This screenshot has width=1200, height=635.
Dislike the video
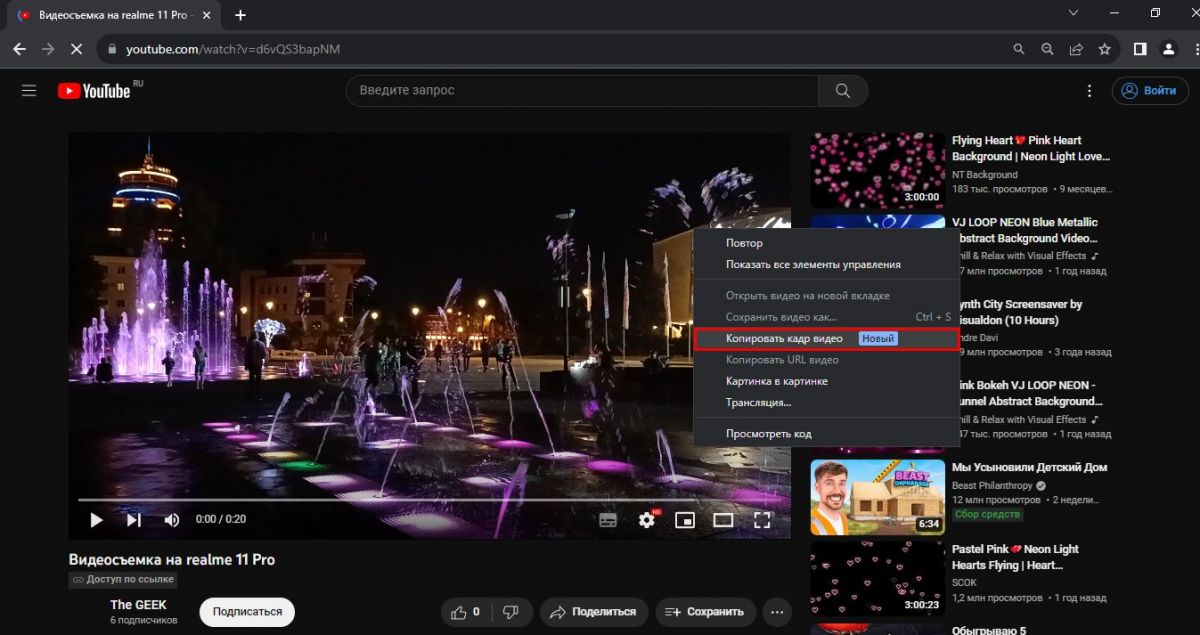[511, 612]
